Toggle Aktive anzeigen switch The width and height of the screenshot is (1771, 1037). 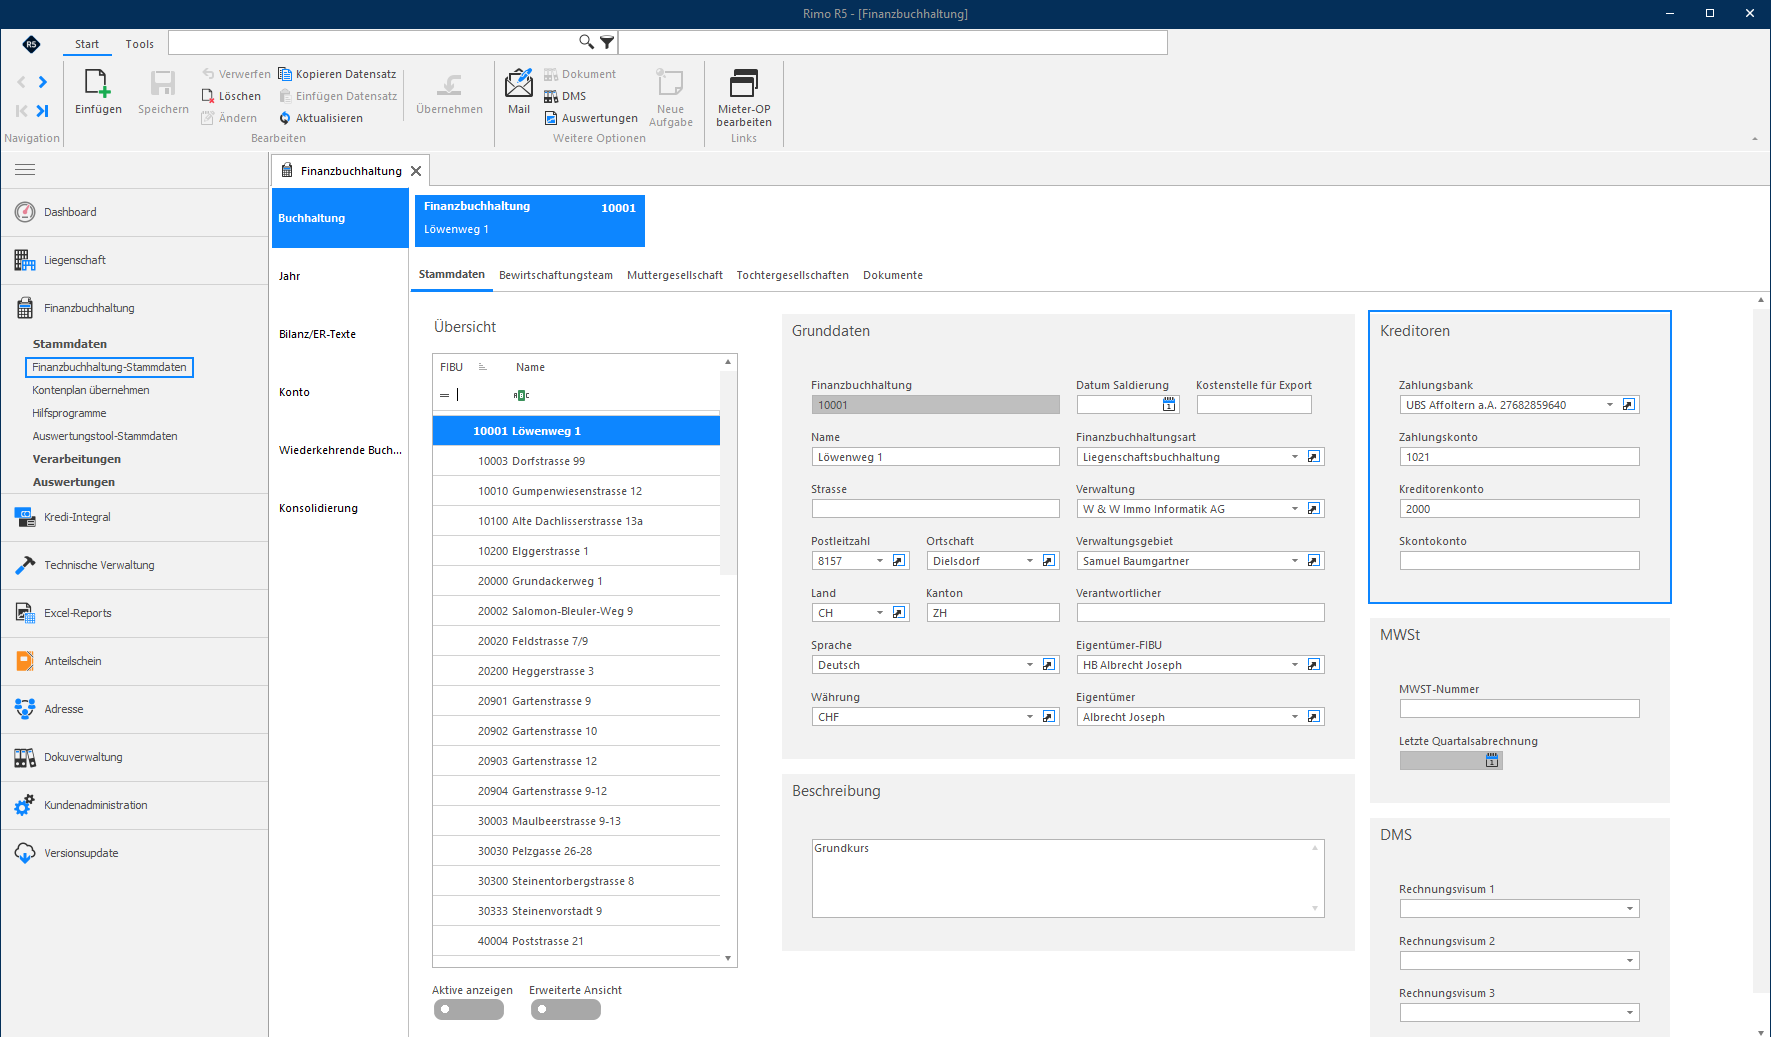pyautogui.click(x=469, y=1010)
